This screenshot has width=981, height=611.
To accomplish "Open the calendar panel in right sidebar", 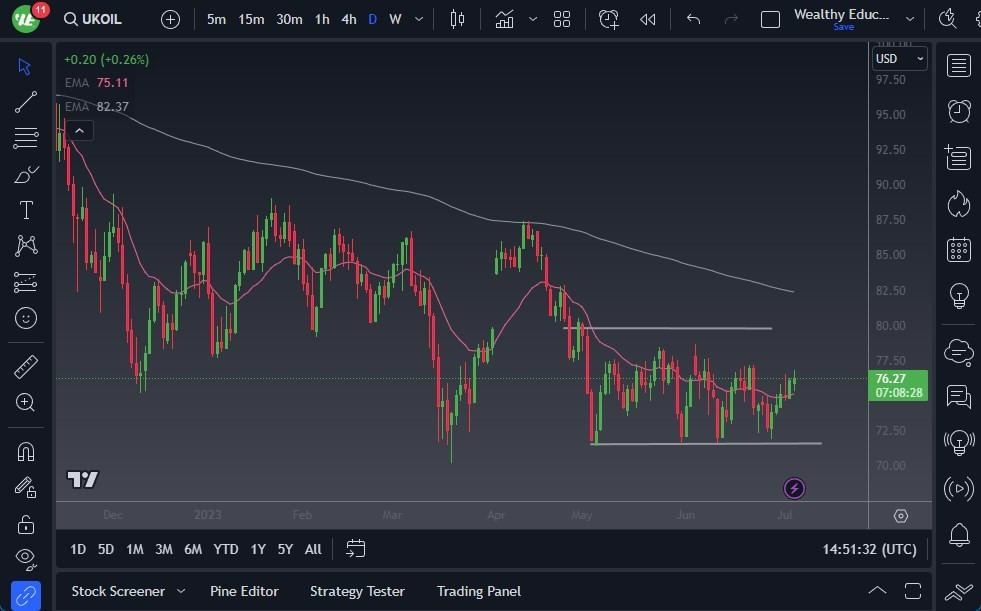I will pos(959,250).
